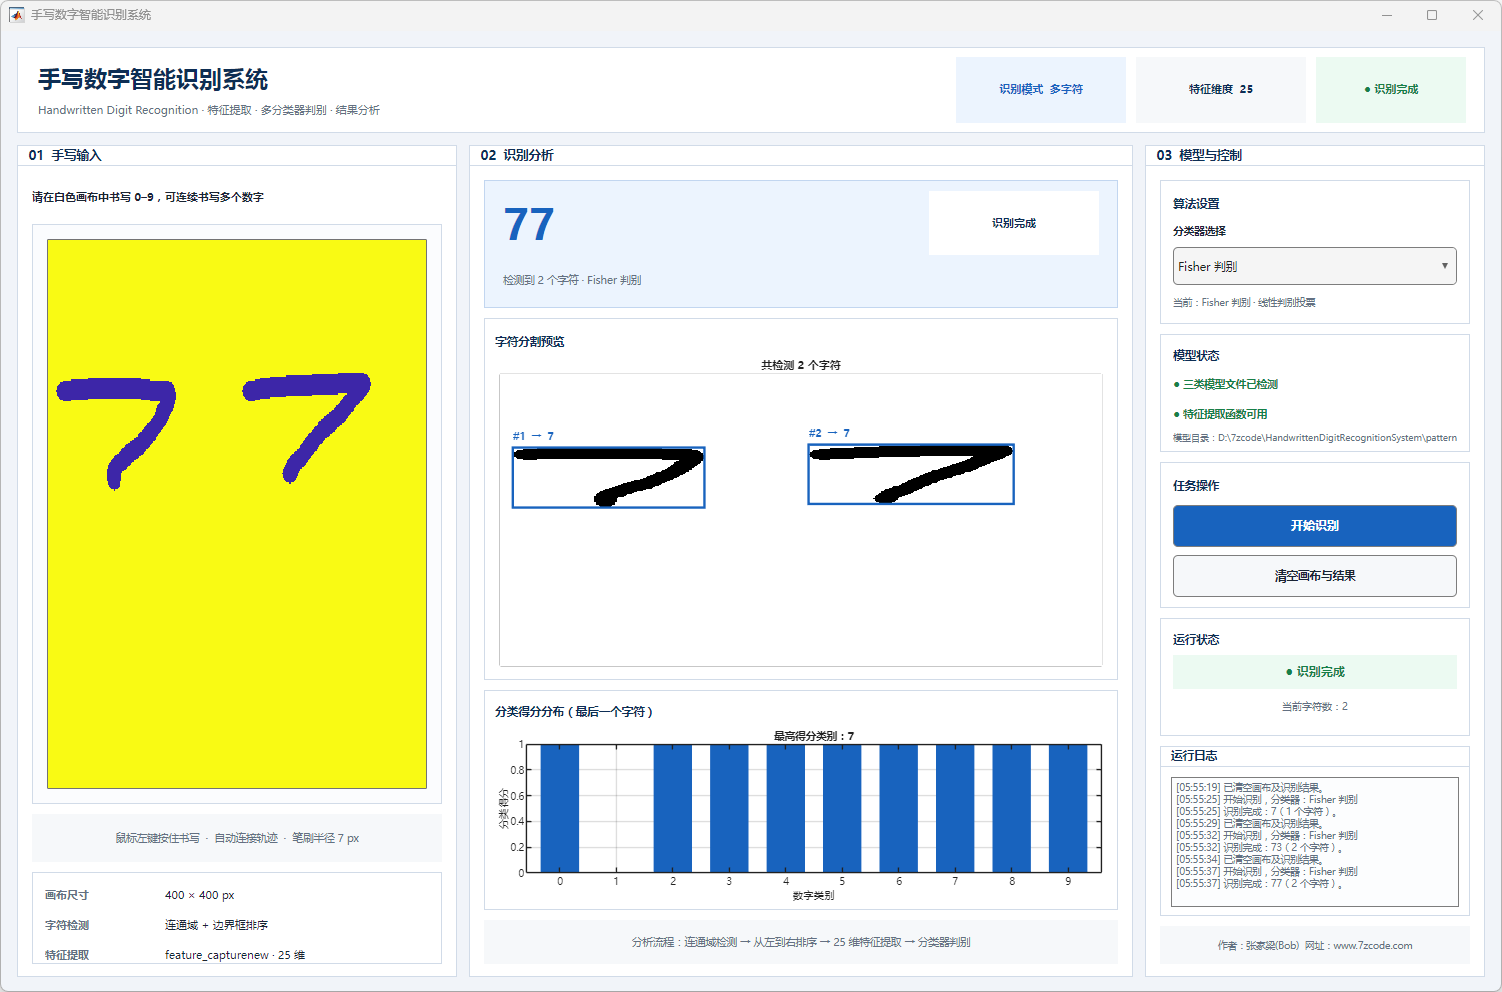1502x992 pixels.
Task: Click the y-axis tick 0.8 of the chart
Action: 517,770
